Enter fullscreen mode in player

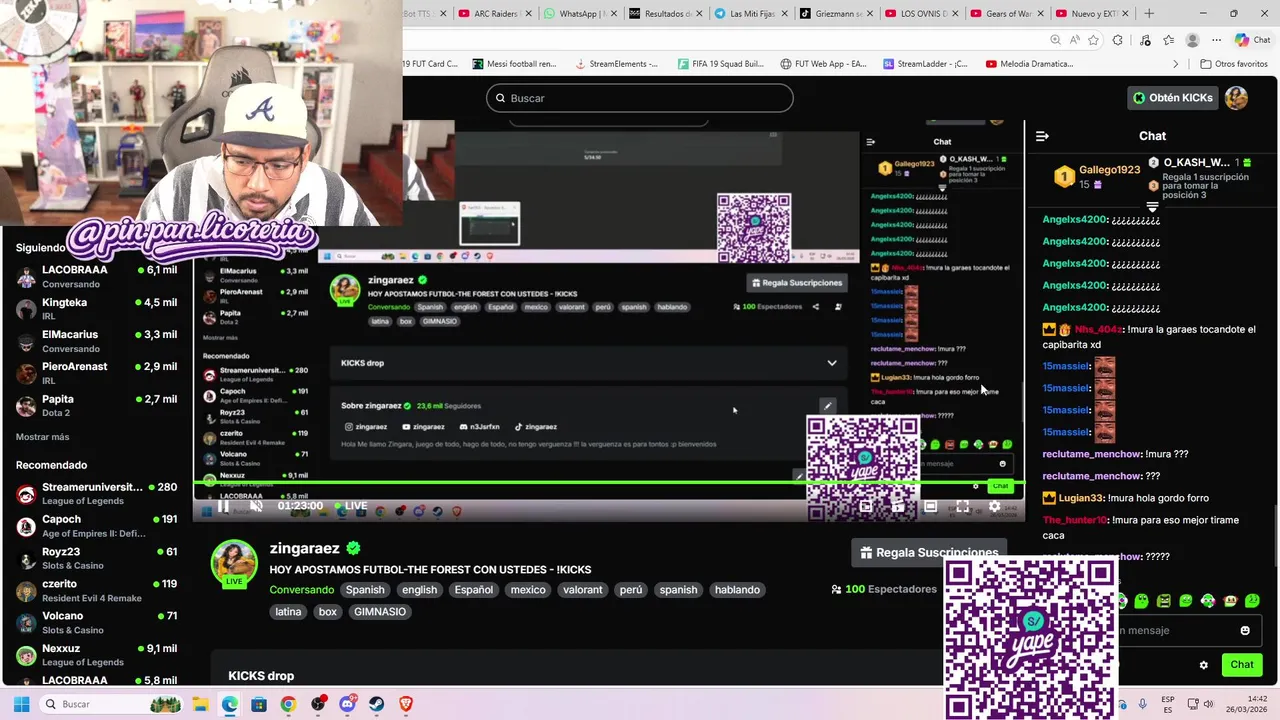click(962, 506)
